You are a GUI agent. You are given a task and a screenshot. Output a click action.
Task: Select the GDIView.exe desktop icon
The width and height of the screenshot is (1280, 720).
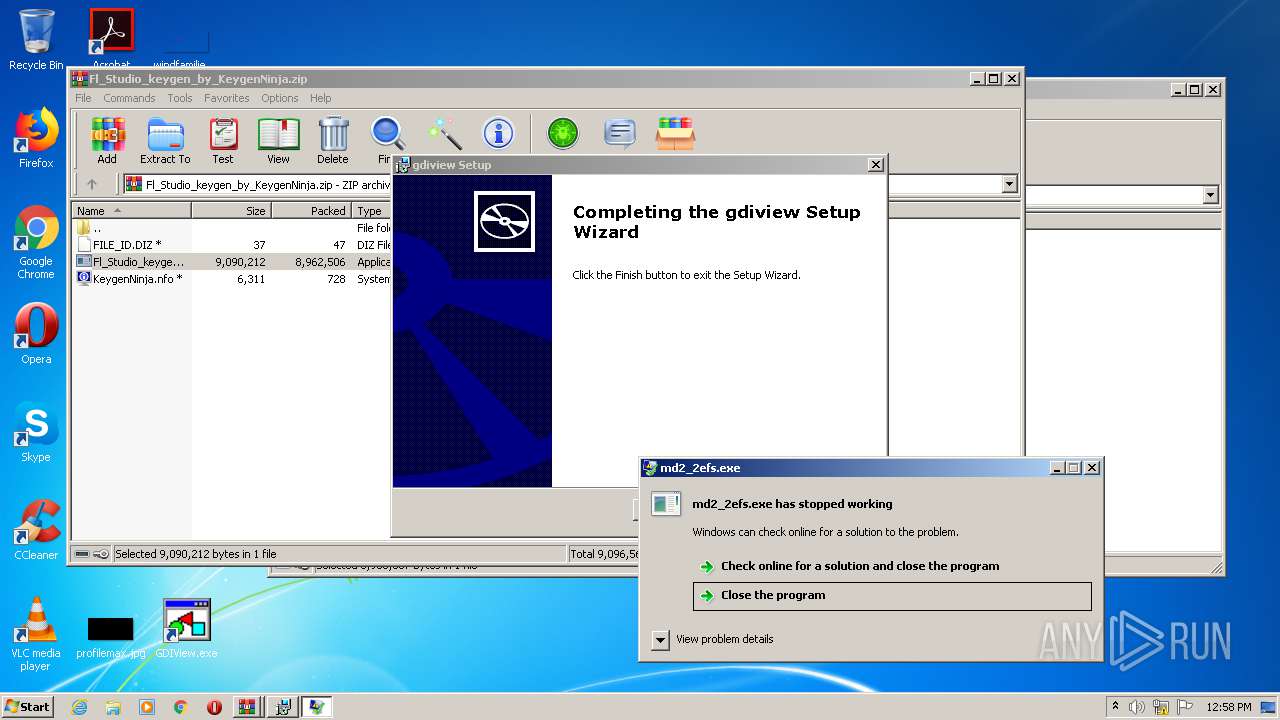pyautogui.click(x=187, y=628)
